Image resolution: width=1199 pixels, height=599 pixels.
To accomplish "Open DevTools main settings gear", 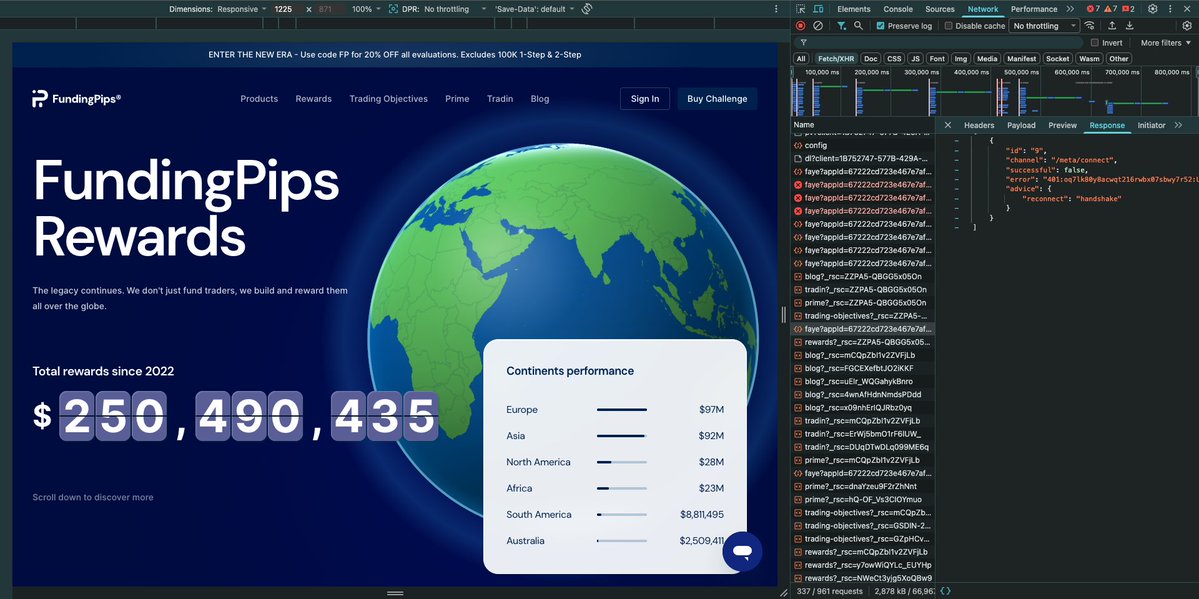I will coord(1153,9).
